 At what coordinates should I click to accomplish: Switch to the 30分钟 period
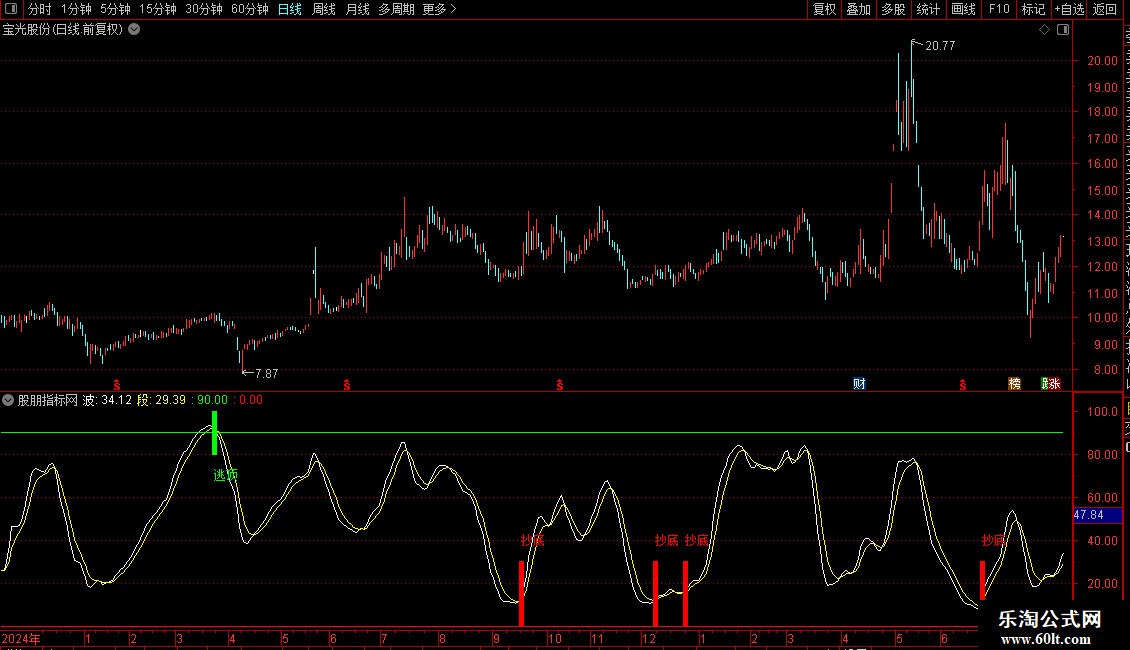coord(204,9)
